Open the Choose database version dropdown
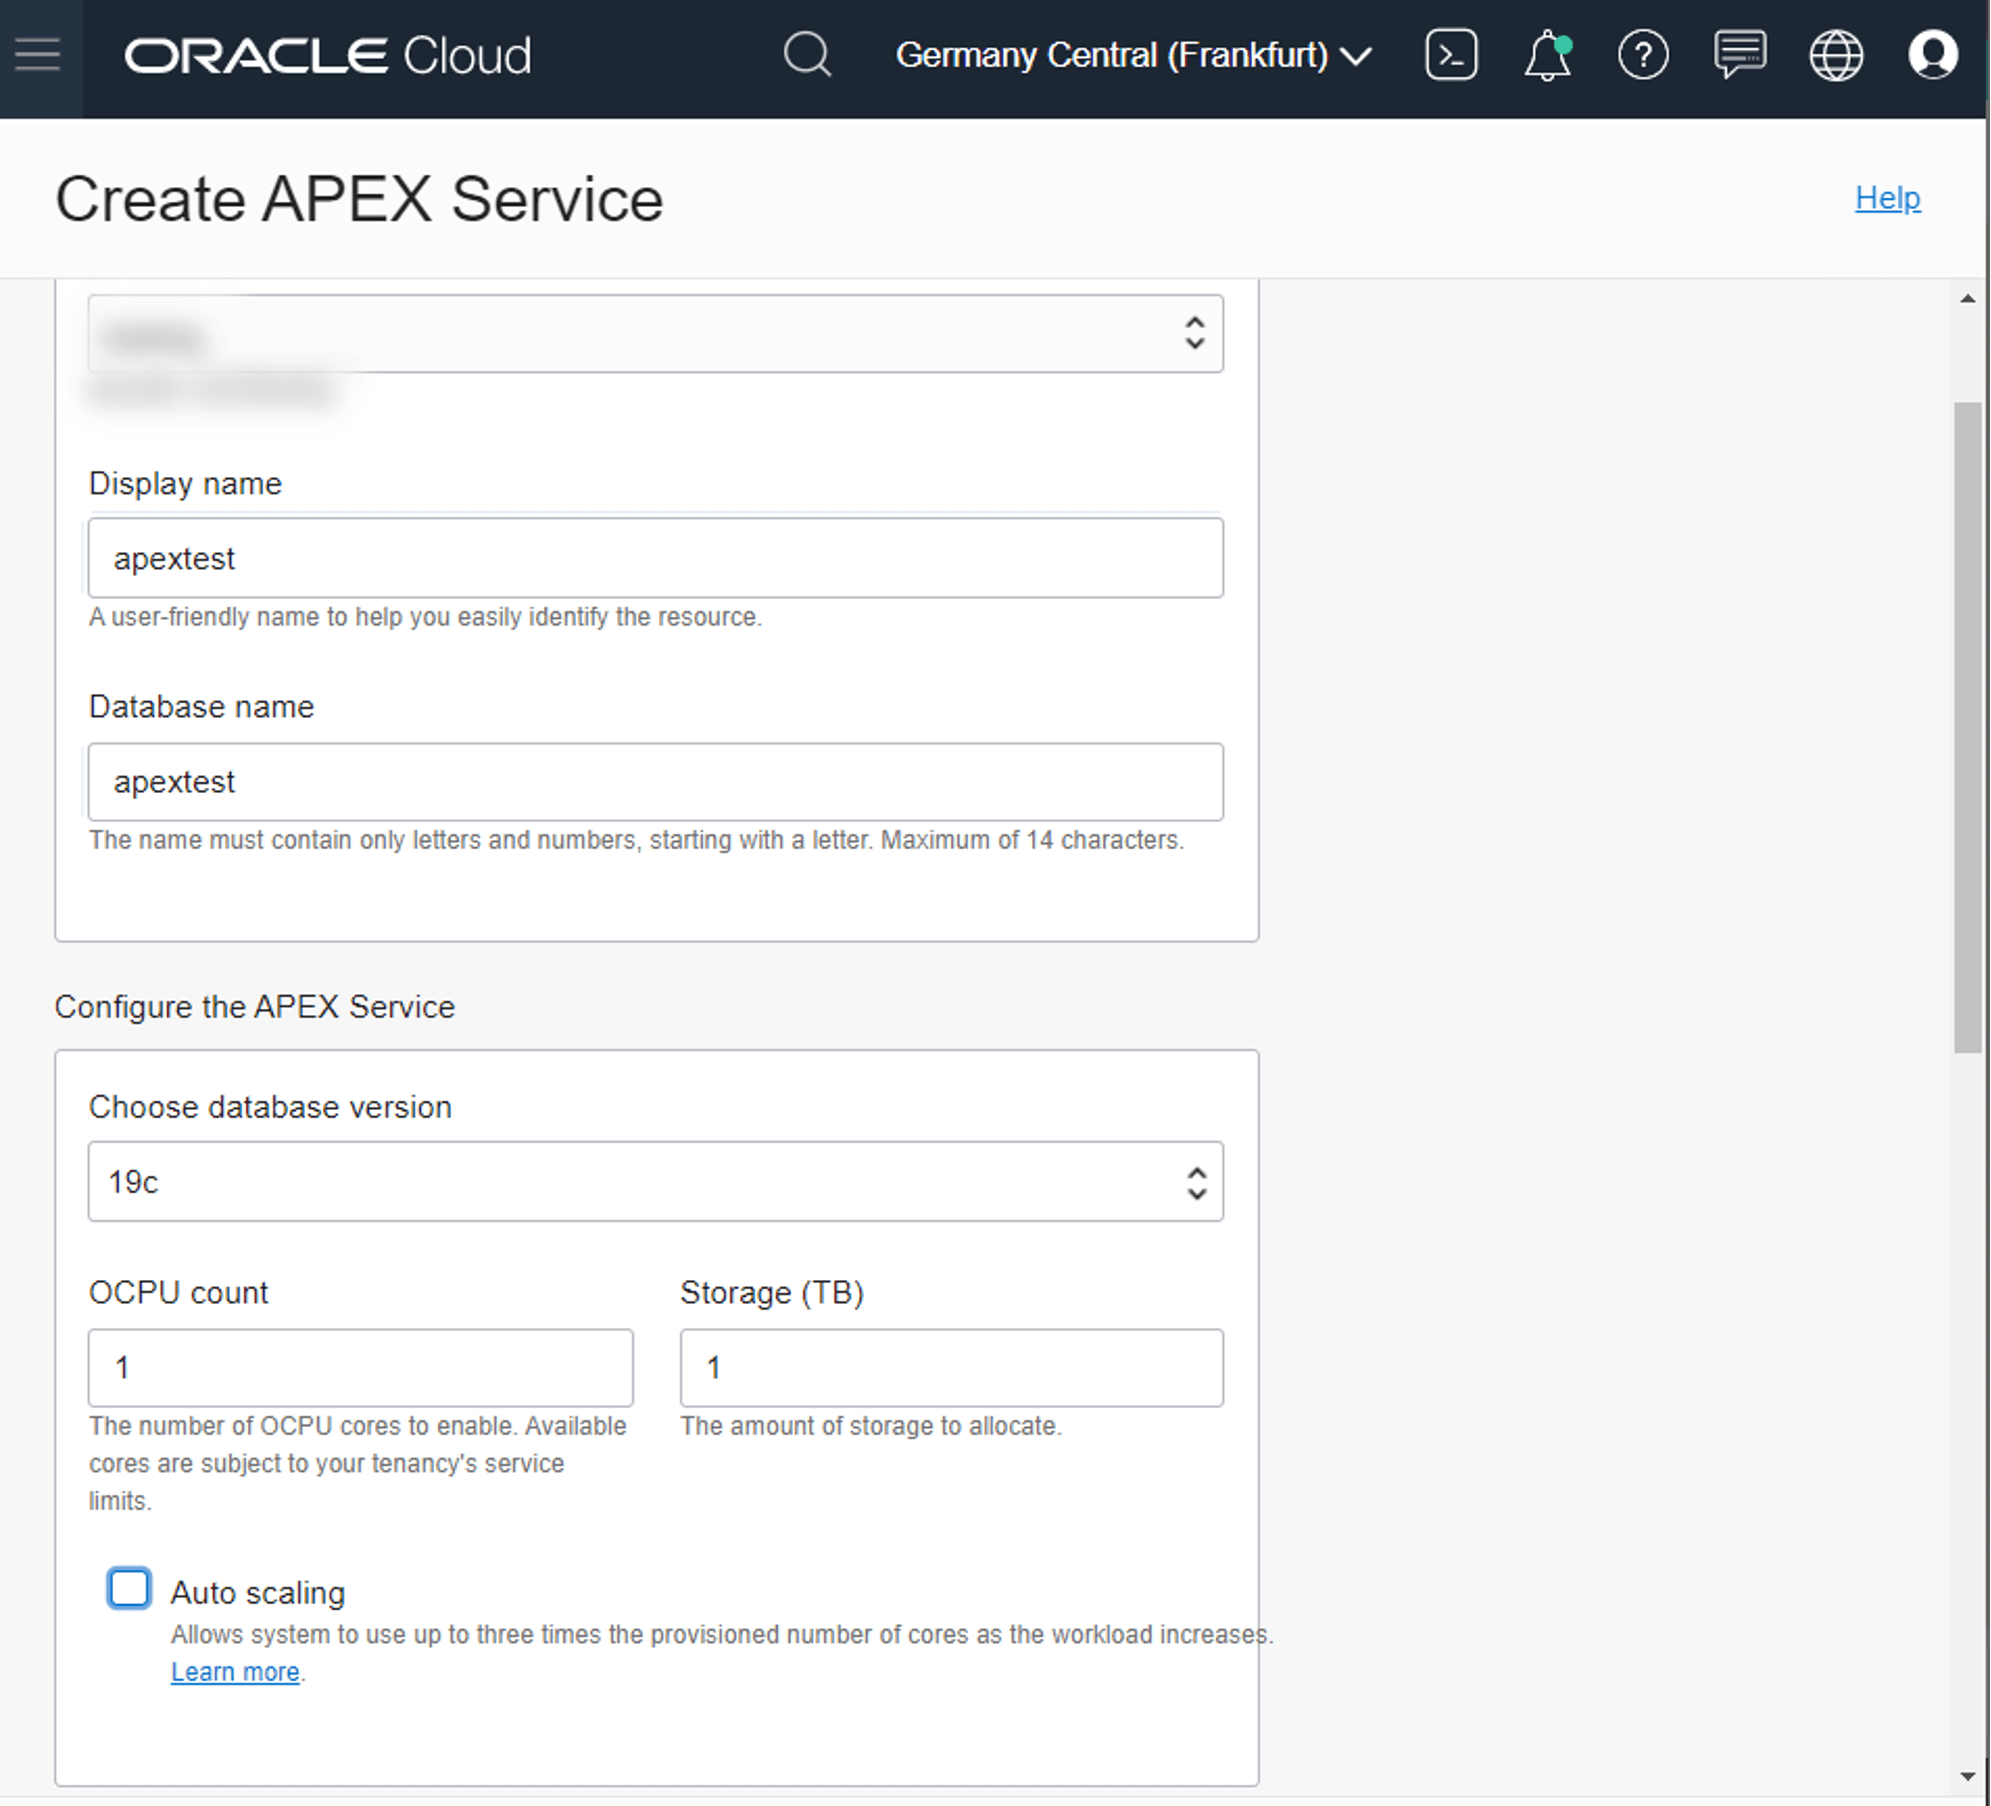The image size is (1991, 1806). click(x=656, y=1181)
